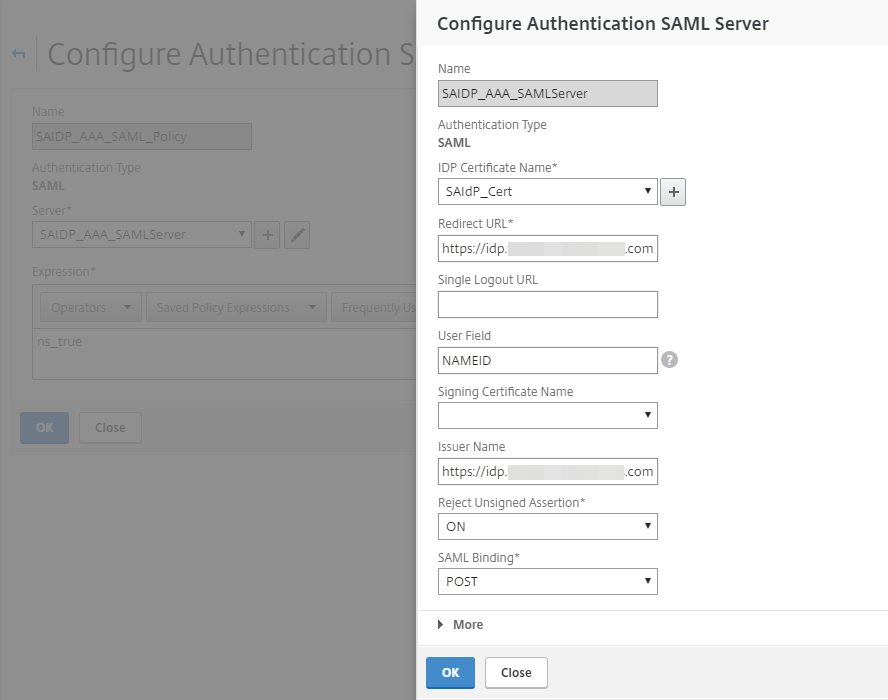Click the Close button under the Expression box

click(x=110, y=428)
